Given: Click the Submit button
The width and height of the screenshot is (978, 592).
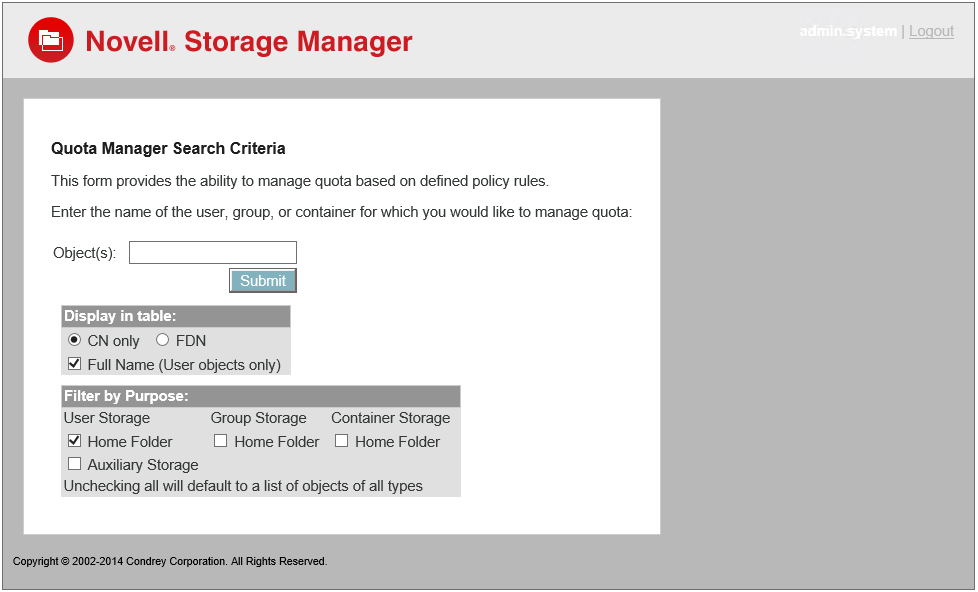Looking at the screenshot, I should coord(263,281).
